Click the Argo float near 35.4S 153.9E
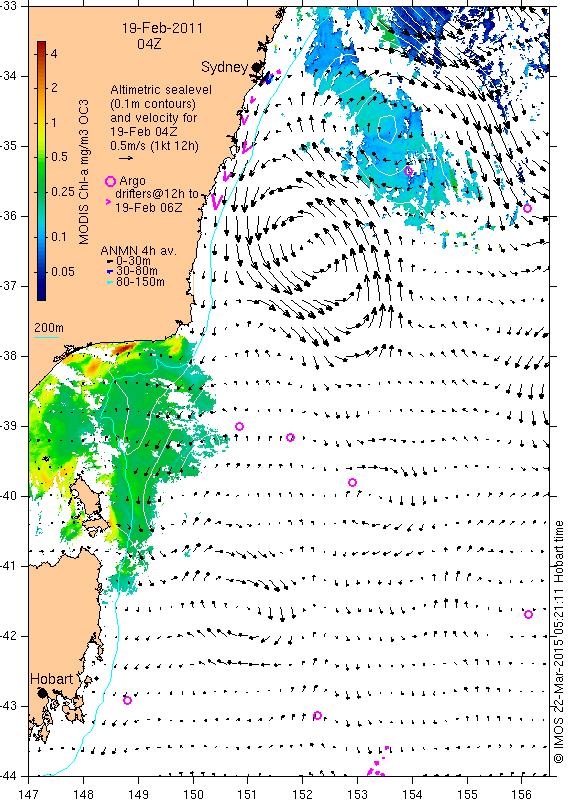 pyautogui.click(x=408, y=171)
